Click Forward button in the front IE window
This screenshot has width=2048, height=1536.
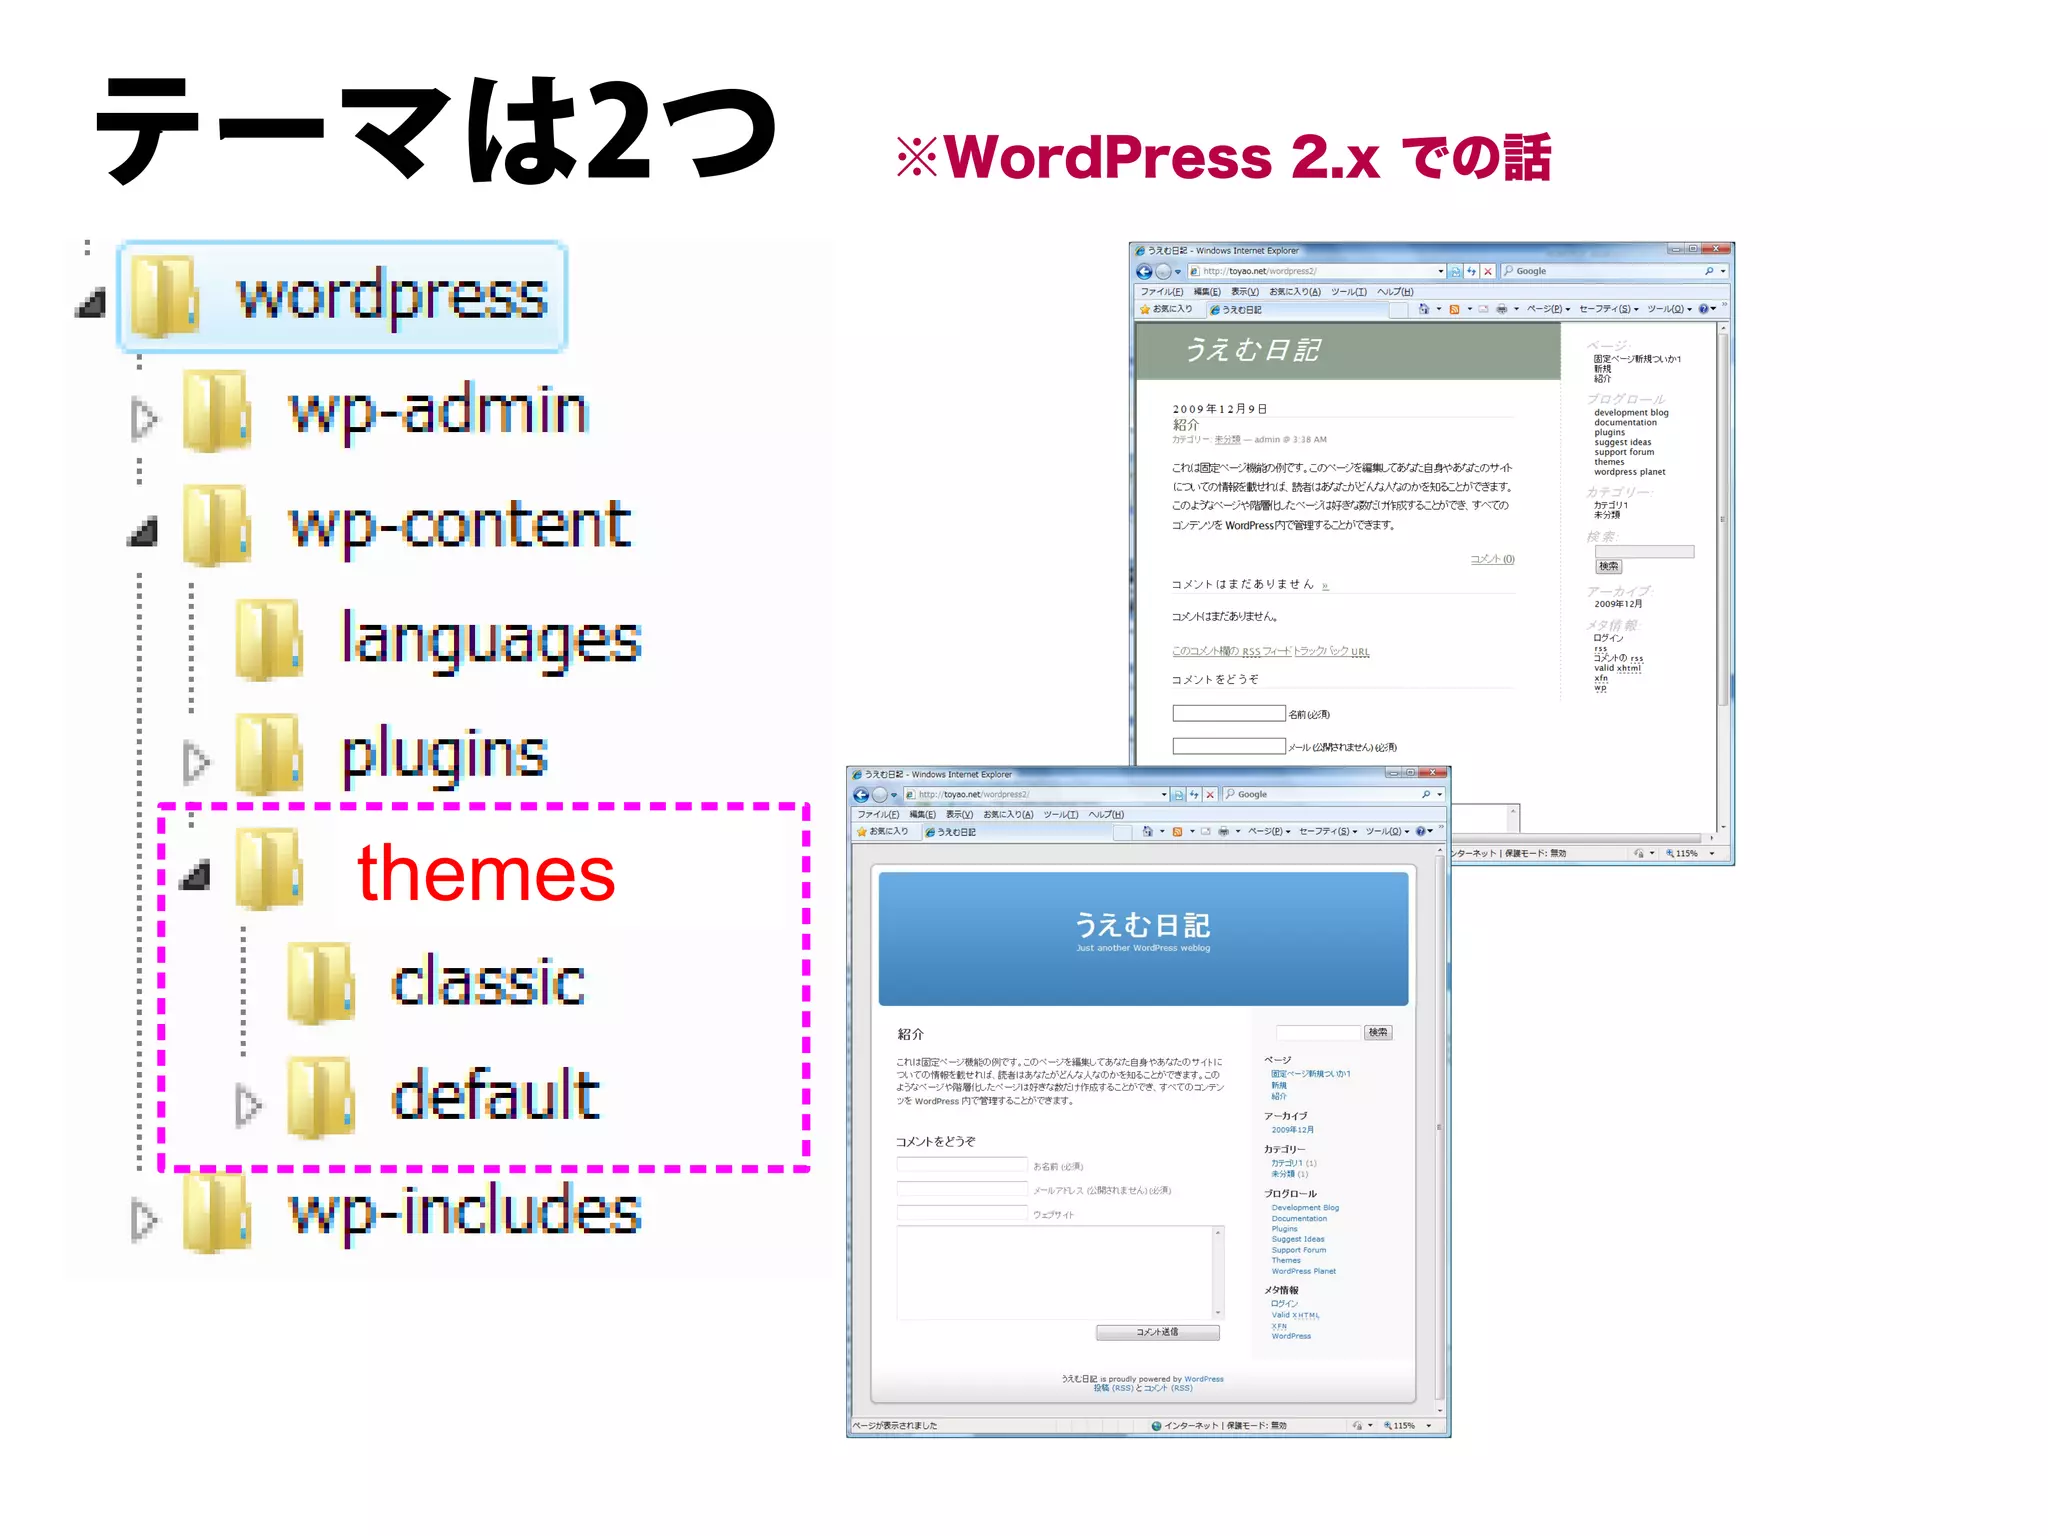coord(879,795)
